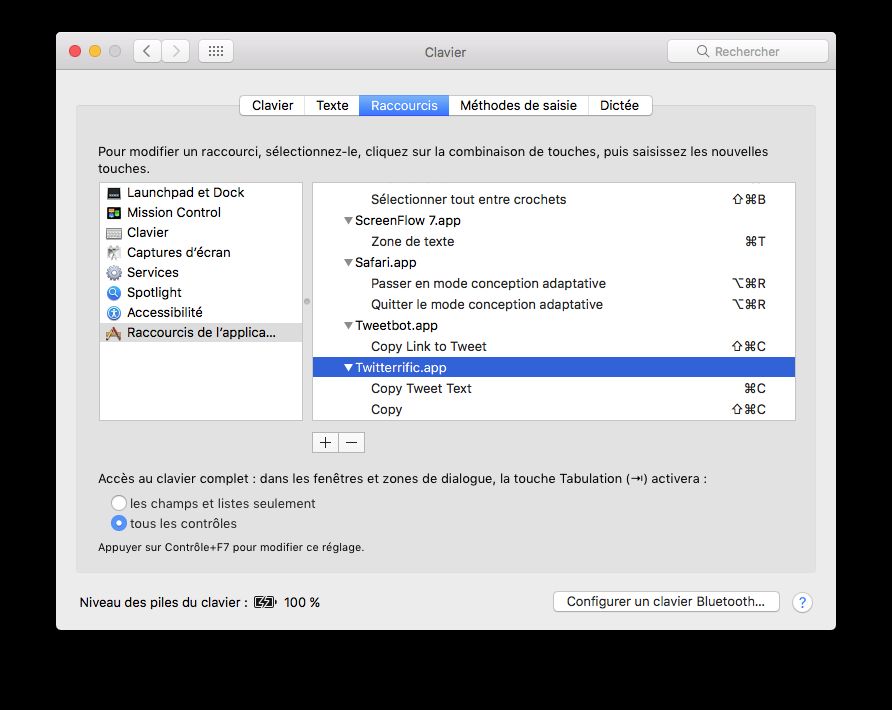Click the Raccourcis de l'application icon

[114, 333]
